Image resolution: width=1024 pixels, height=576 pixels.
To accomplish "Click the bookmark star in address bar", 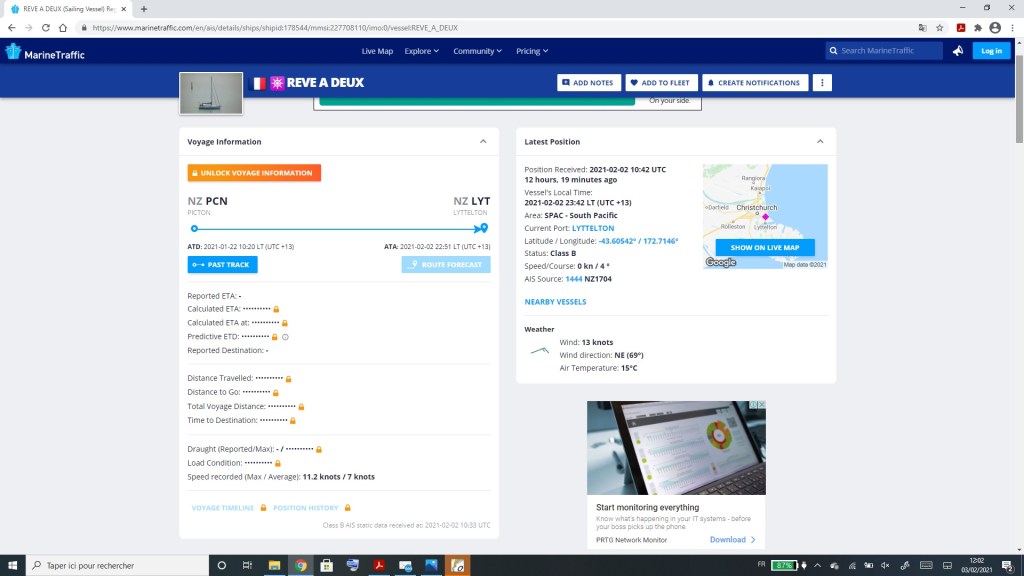I will click(x=939, y=28).
